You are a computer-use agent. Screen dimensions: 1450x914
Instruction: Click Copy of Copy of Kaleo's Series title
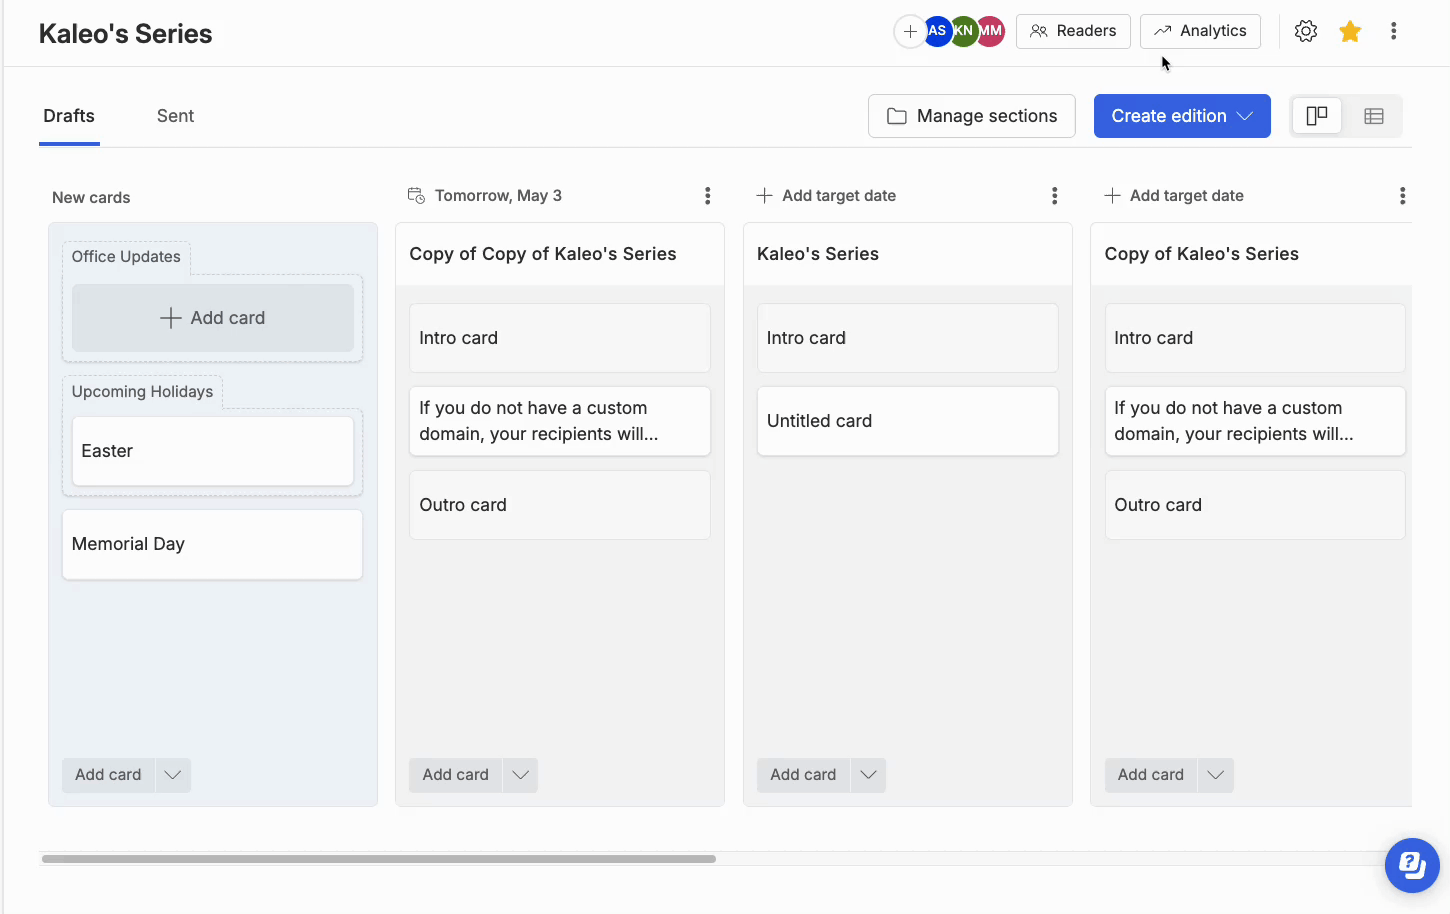click(x=543, y=254)
